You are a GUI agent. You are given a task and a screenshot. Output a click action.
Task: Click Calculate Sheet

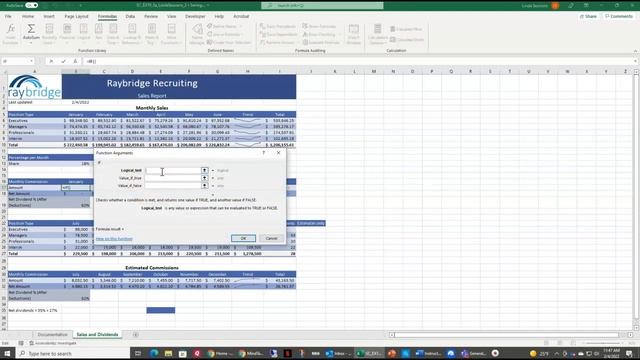pyautogui.click(x=407, y=40)
